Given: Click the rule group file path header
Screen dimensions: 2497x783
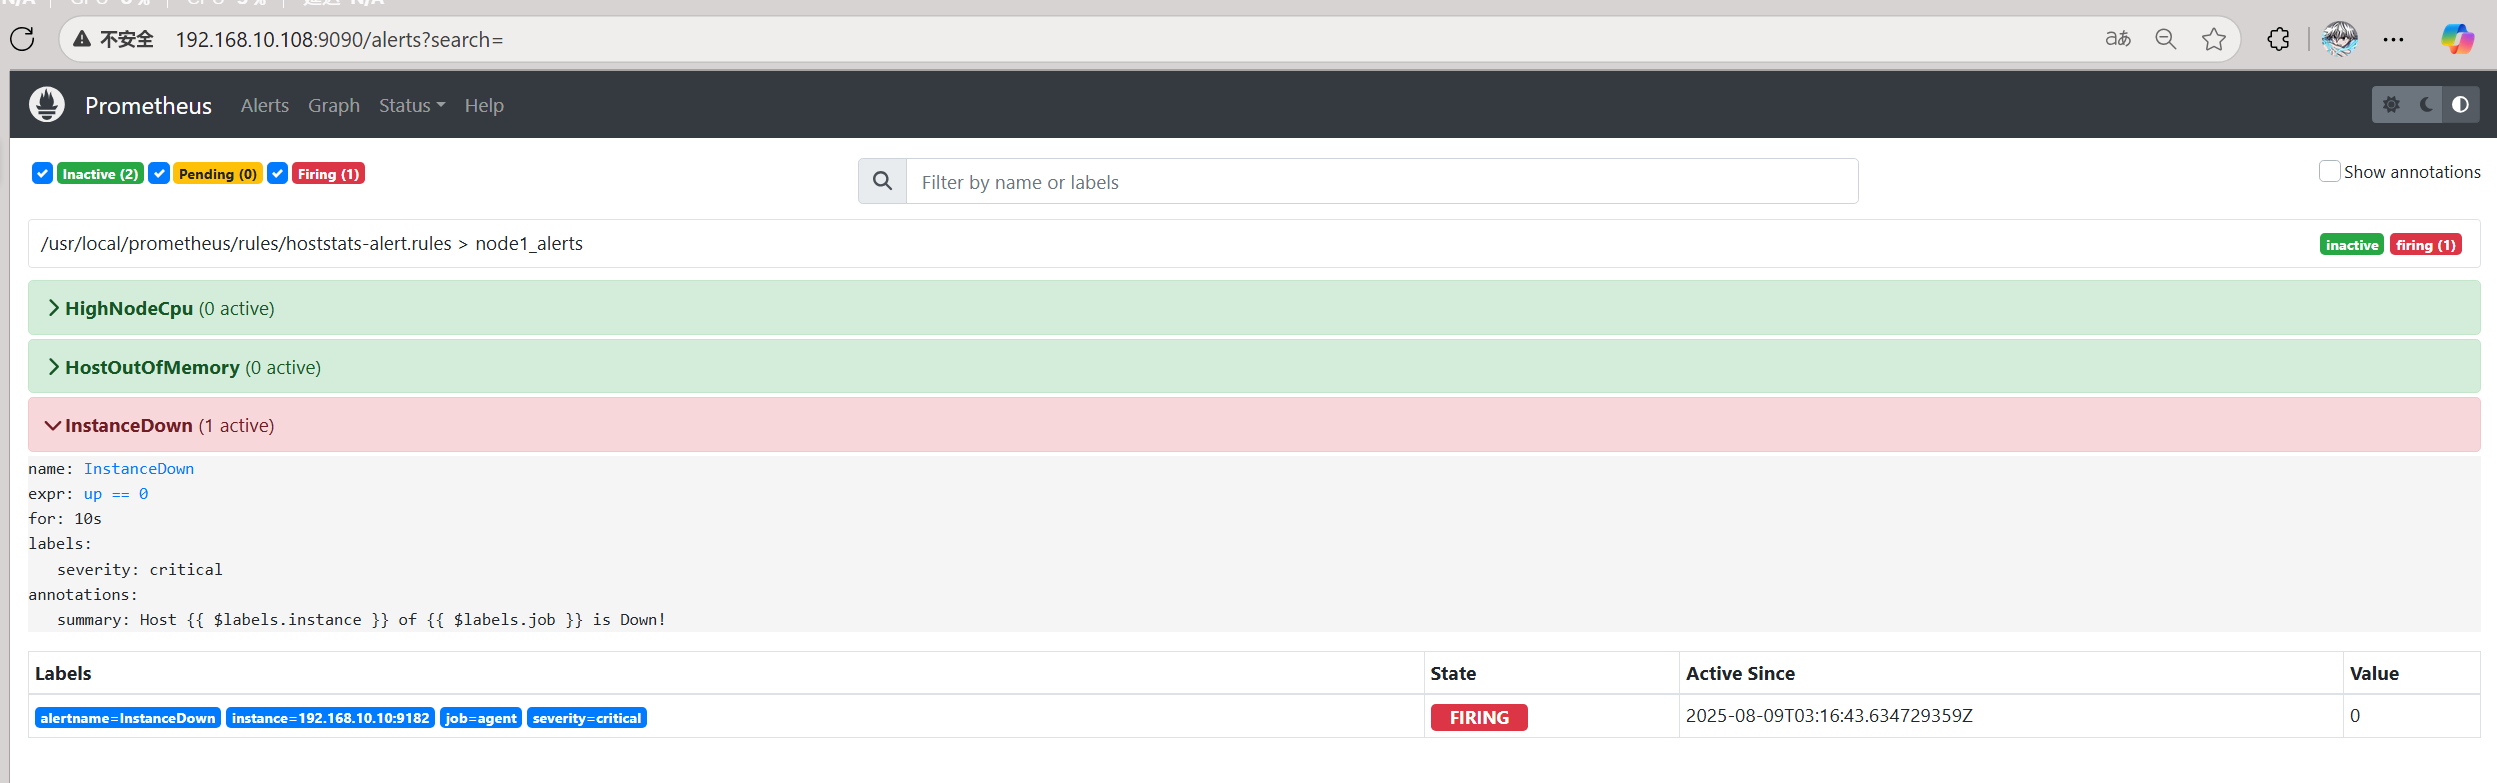Looking at the screenshot, I should click(x=312, y=243).
